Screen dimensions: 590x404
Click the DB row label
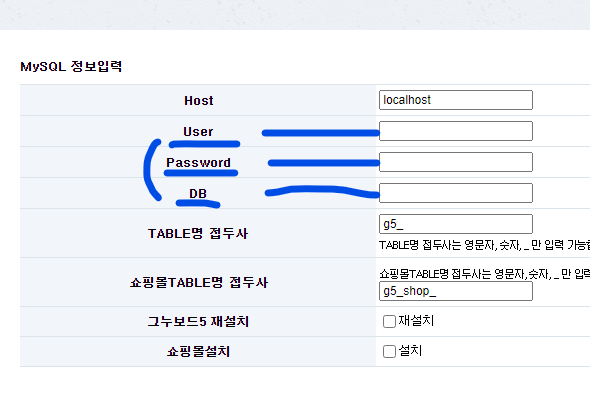[198, 194]
